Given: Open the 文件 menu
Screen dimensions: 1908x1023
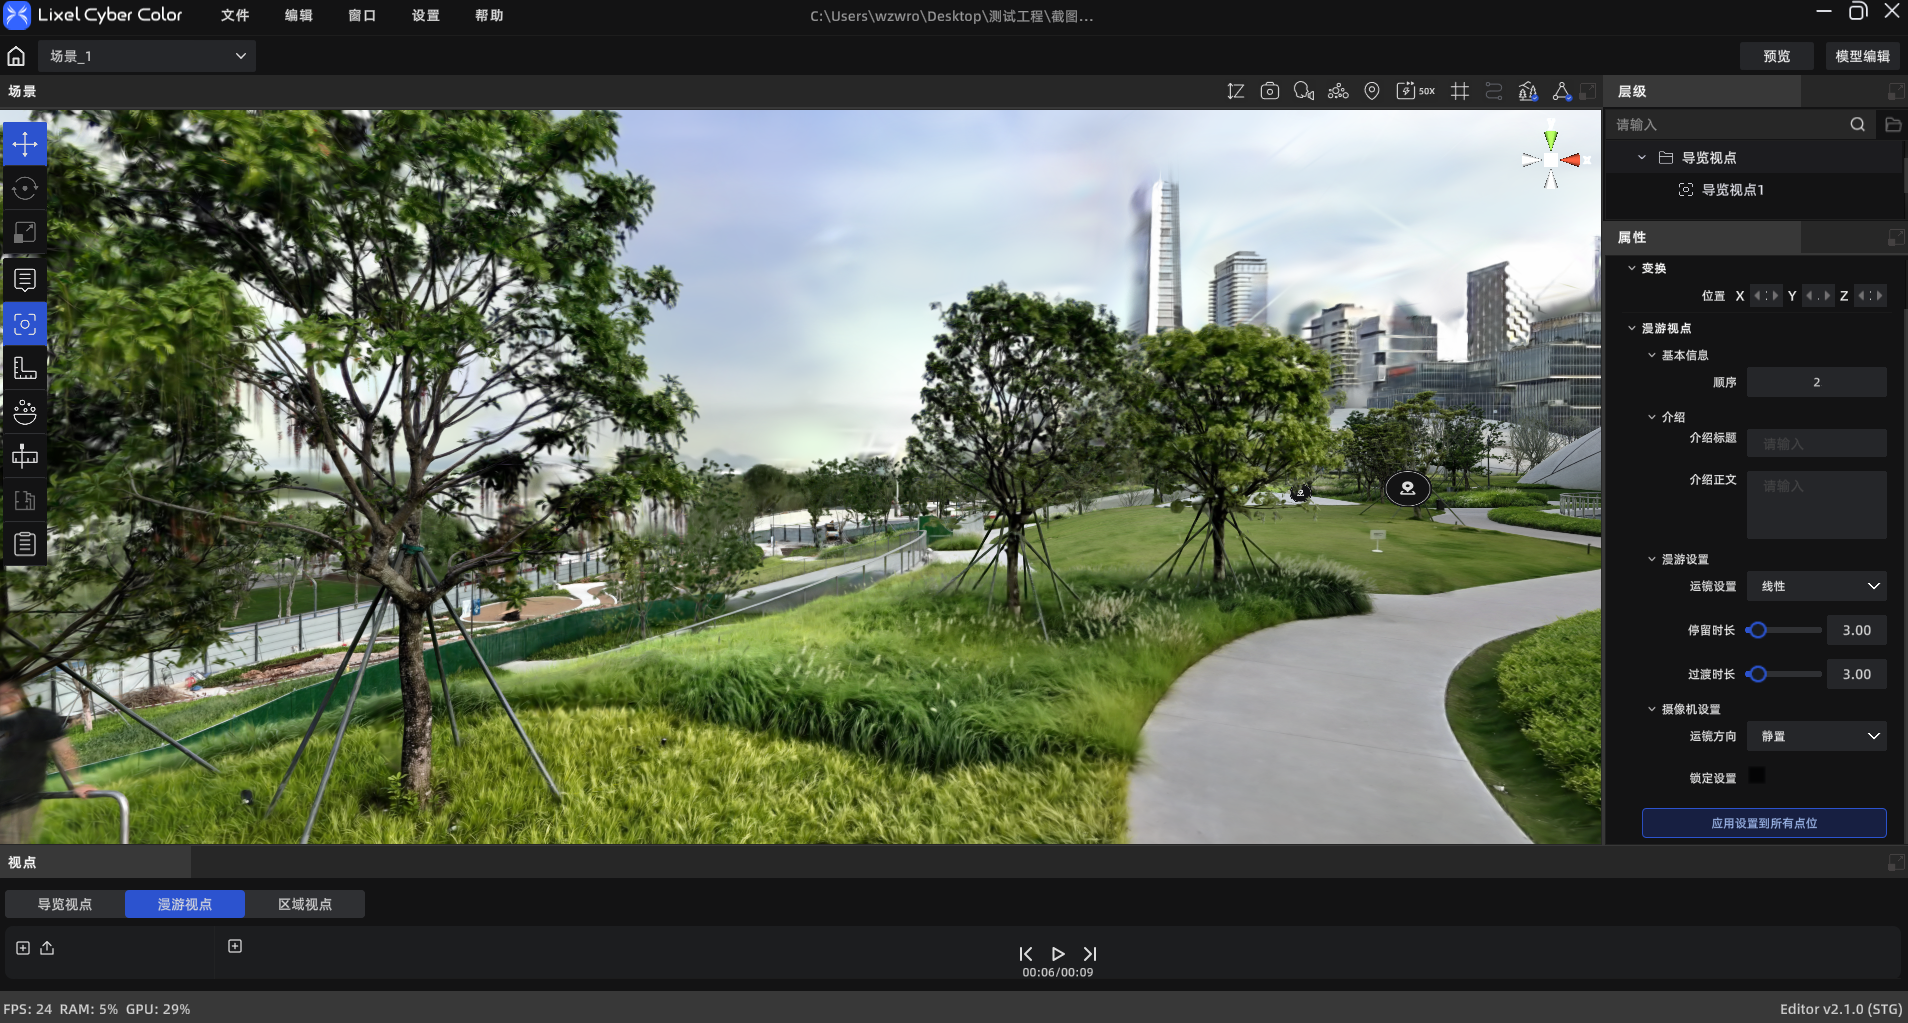Looking at the screenshot, I should click(x=235, y=15).
